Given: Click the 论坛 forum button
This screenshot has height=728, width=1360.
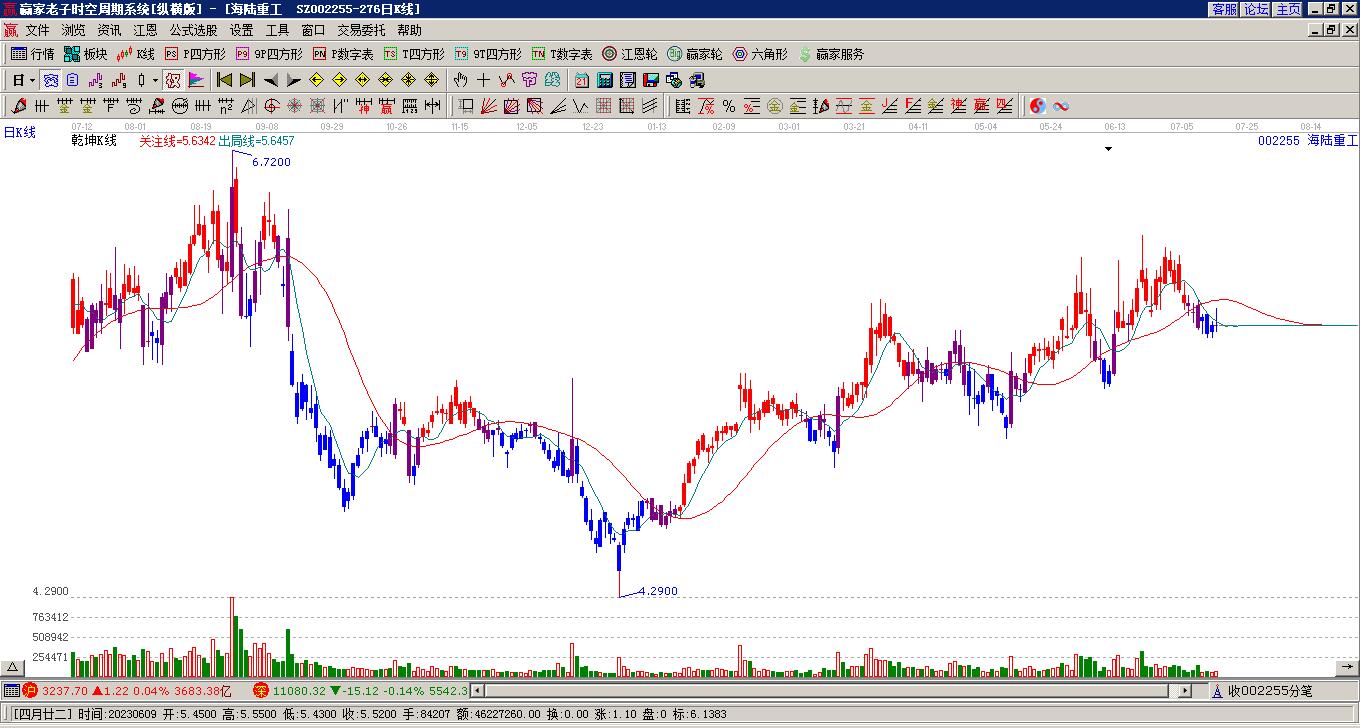Looking at the screenshot, I should point(1257,8).
